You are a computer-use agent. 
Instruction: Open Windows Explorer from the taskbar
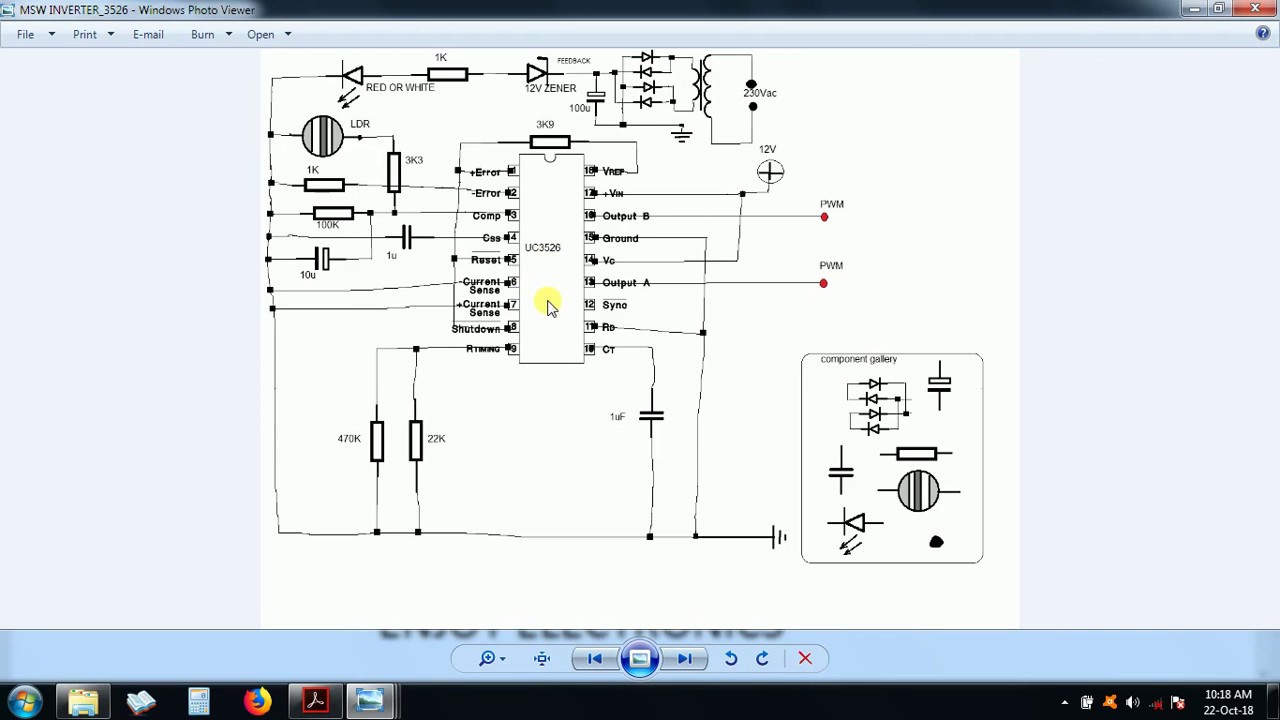tap(83, 701)
